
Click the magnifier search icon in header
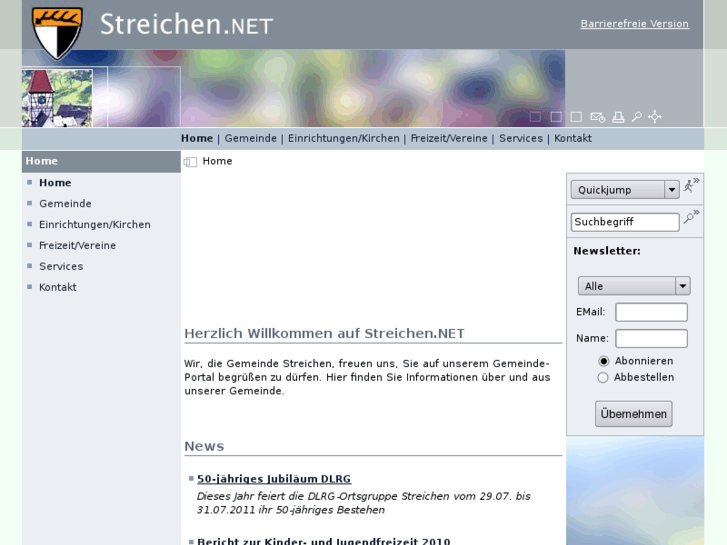[x=637, y=117]
